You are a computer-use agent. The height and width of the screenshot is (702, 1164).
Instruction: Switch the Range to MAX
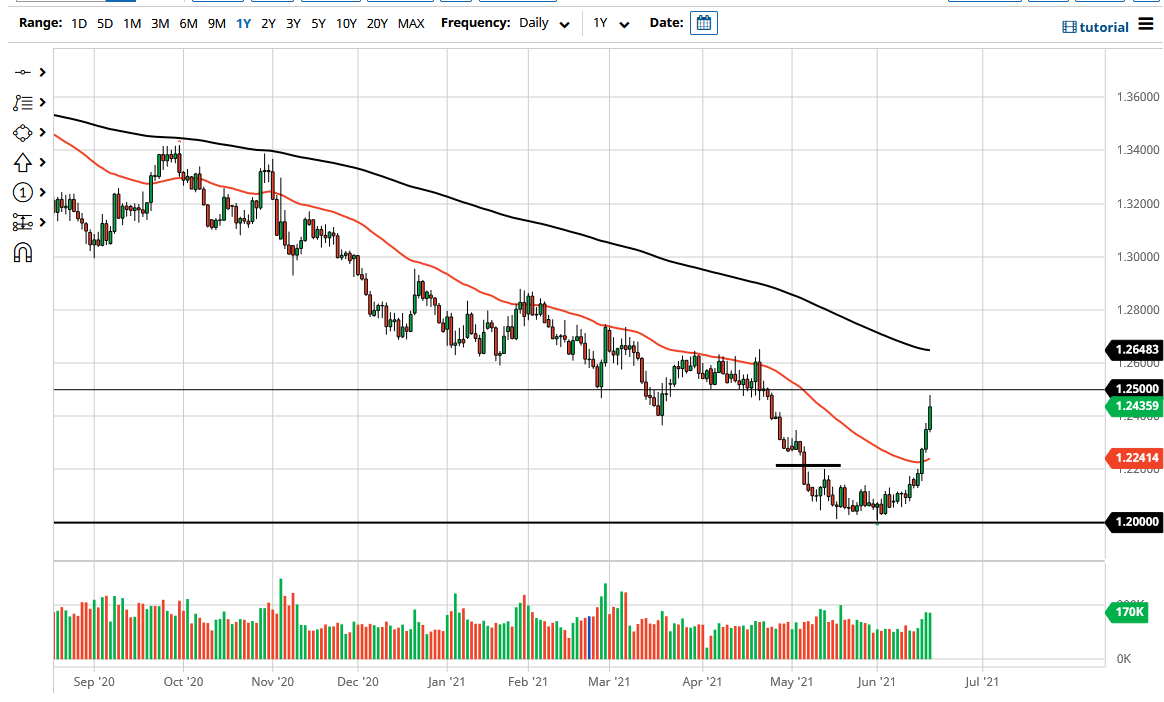point(411,22)
